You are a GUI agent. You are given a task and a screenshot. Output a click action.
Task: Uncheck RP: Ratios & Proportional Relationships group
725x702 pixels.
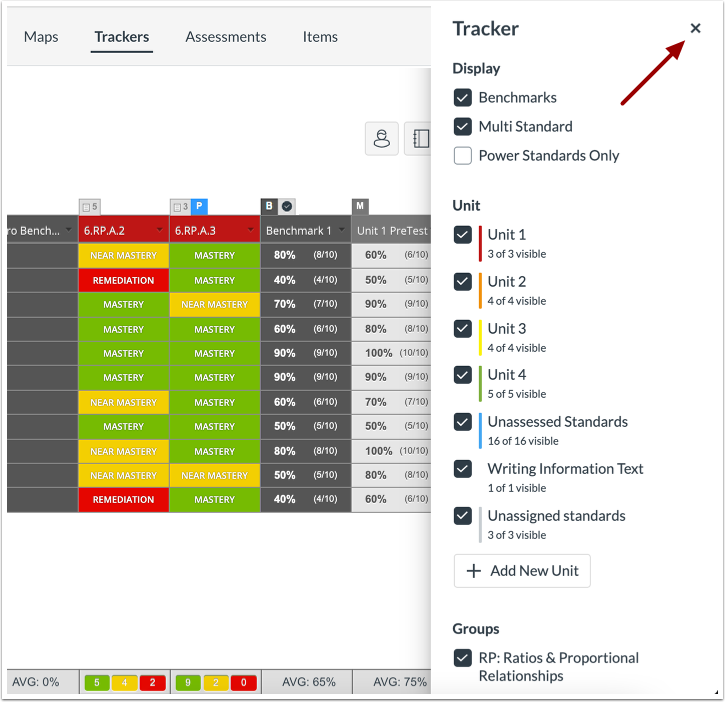pyautogui.click(x=462, y=658)
